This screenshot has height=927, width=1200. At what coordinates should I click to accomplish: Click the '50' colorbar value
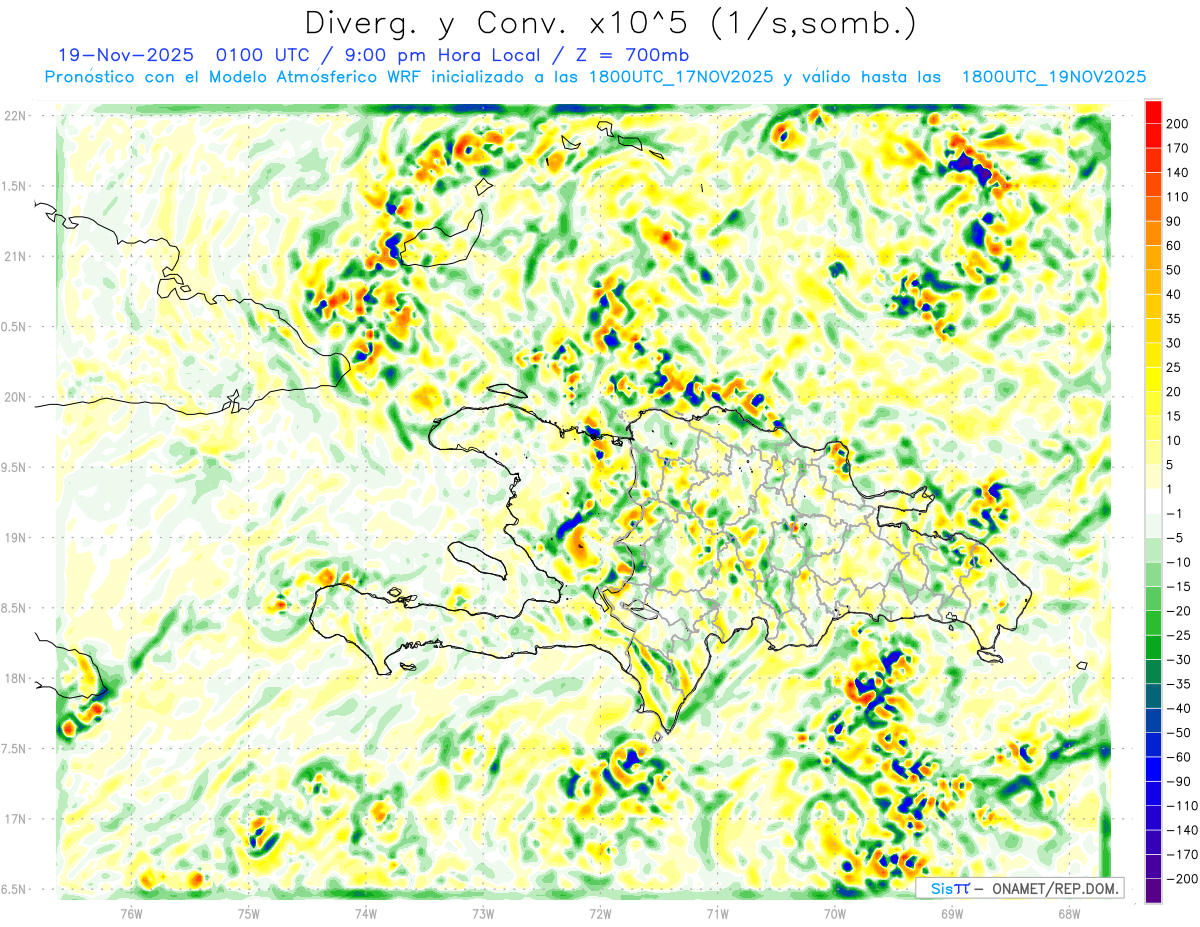[1175, 270]
